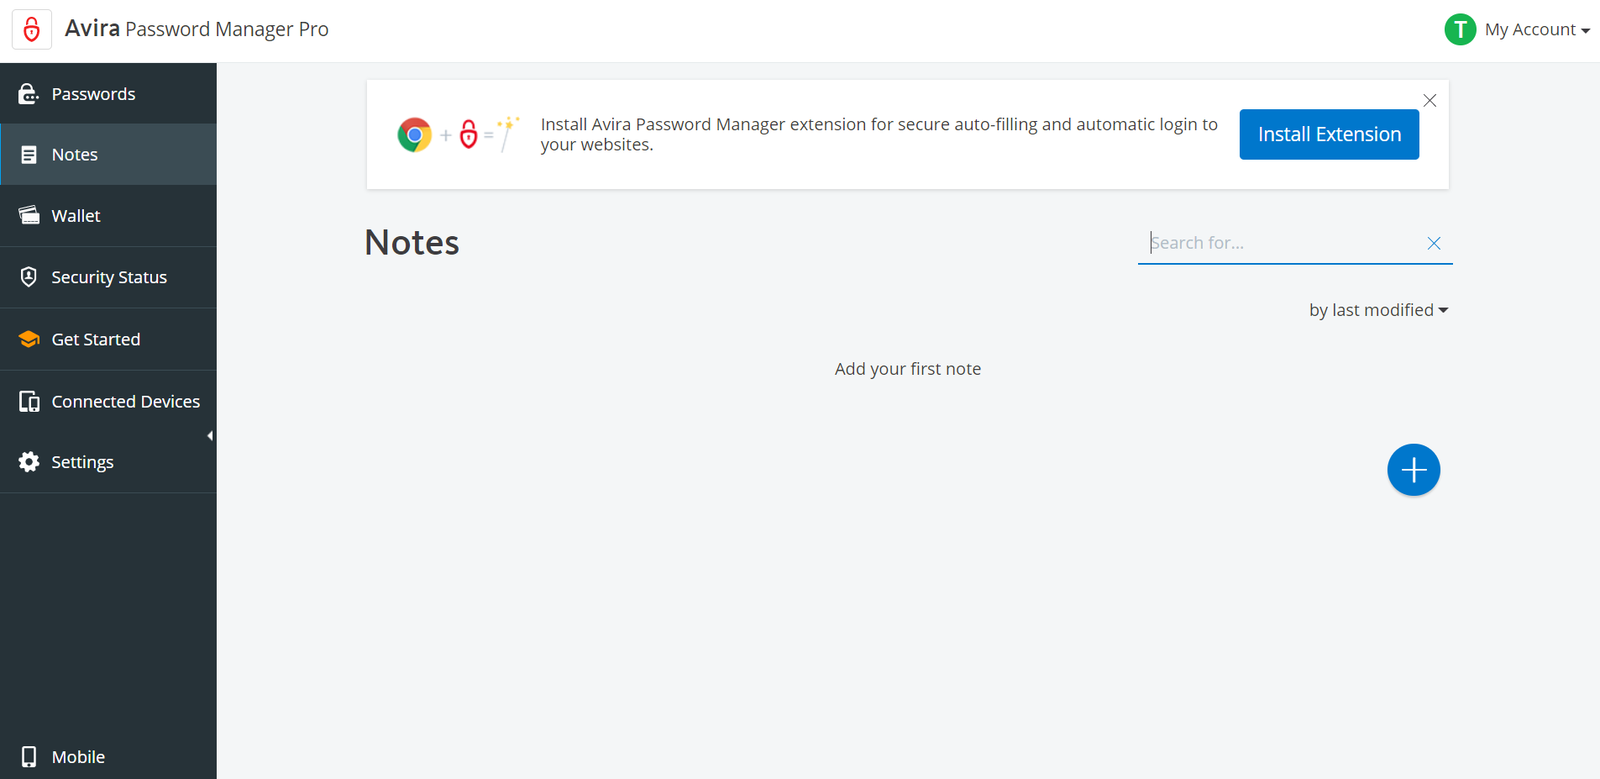The image size is (1600, 779).
Task: Click the blue plus add note button
Action: click(x=1413, y=470)
